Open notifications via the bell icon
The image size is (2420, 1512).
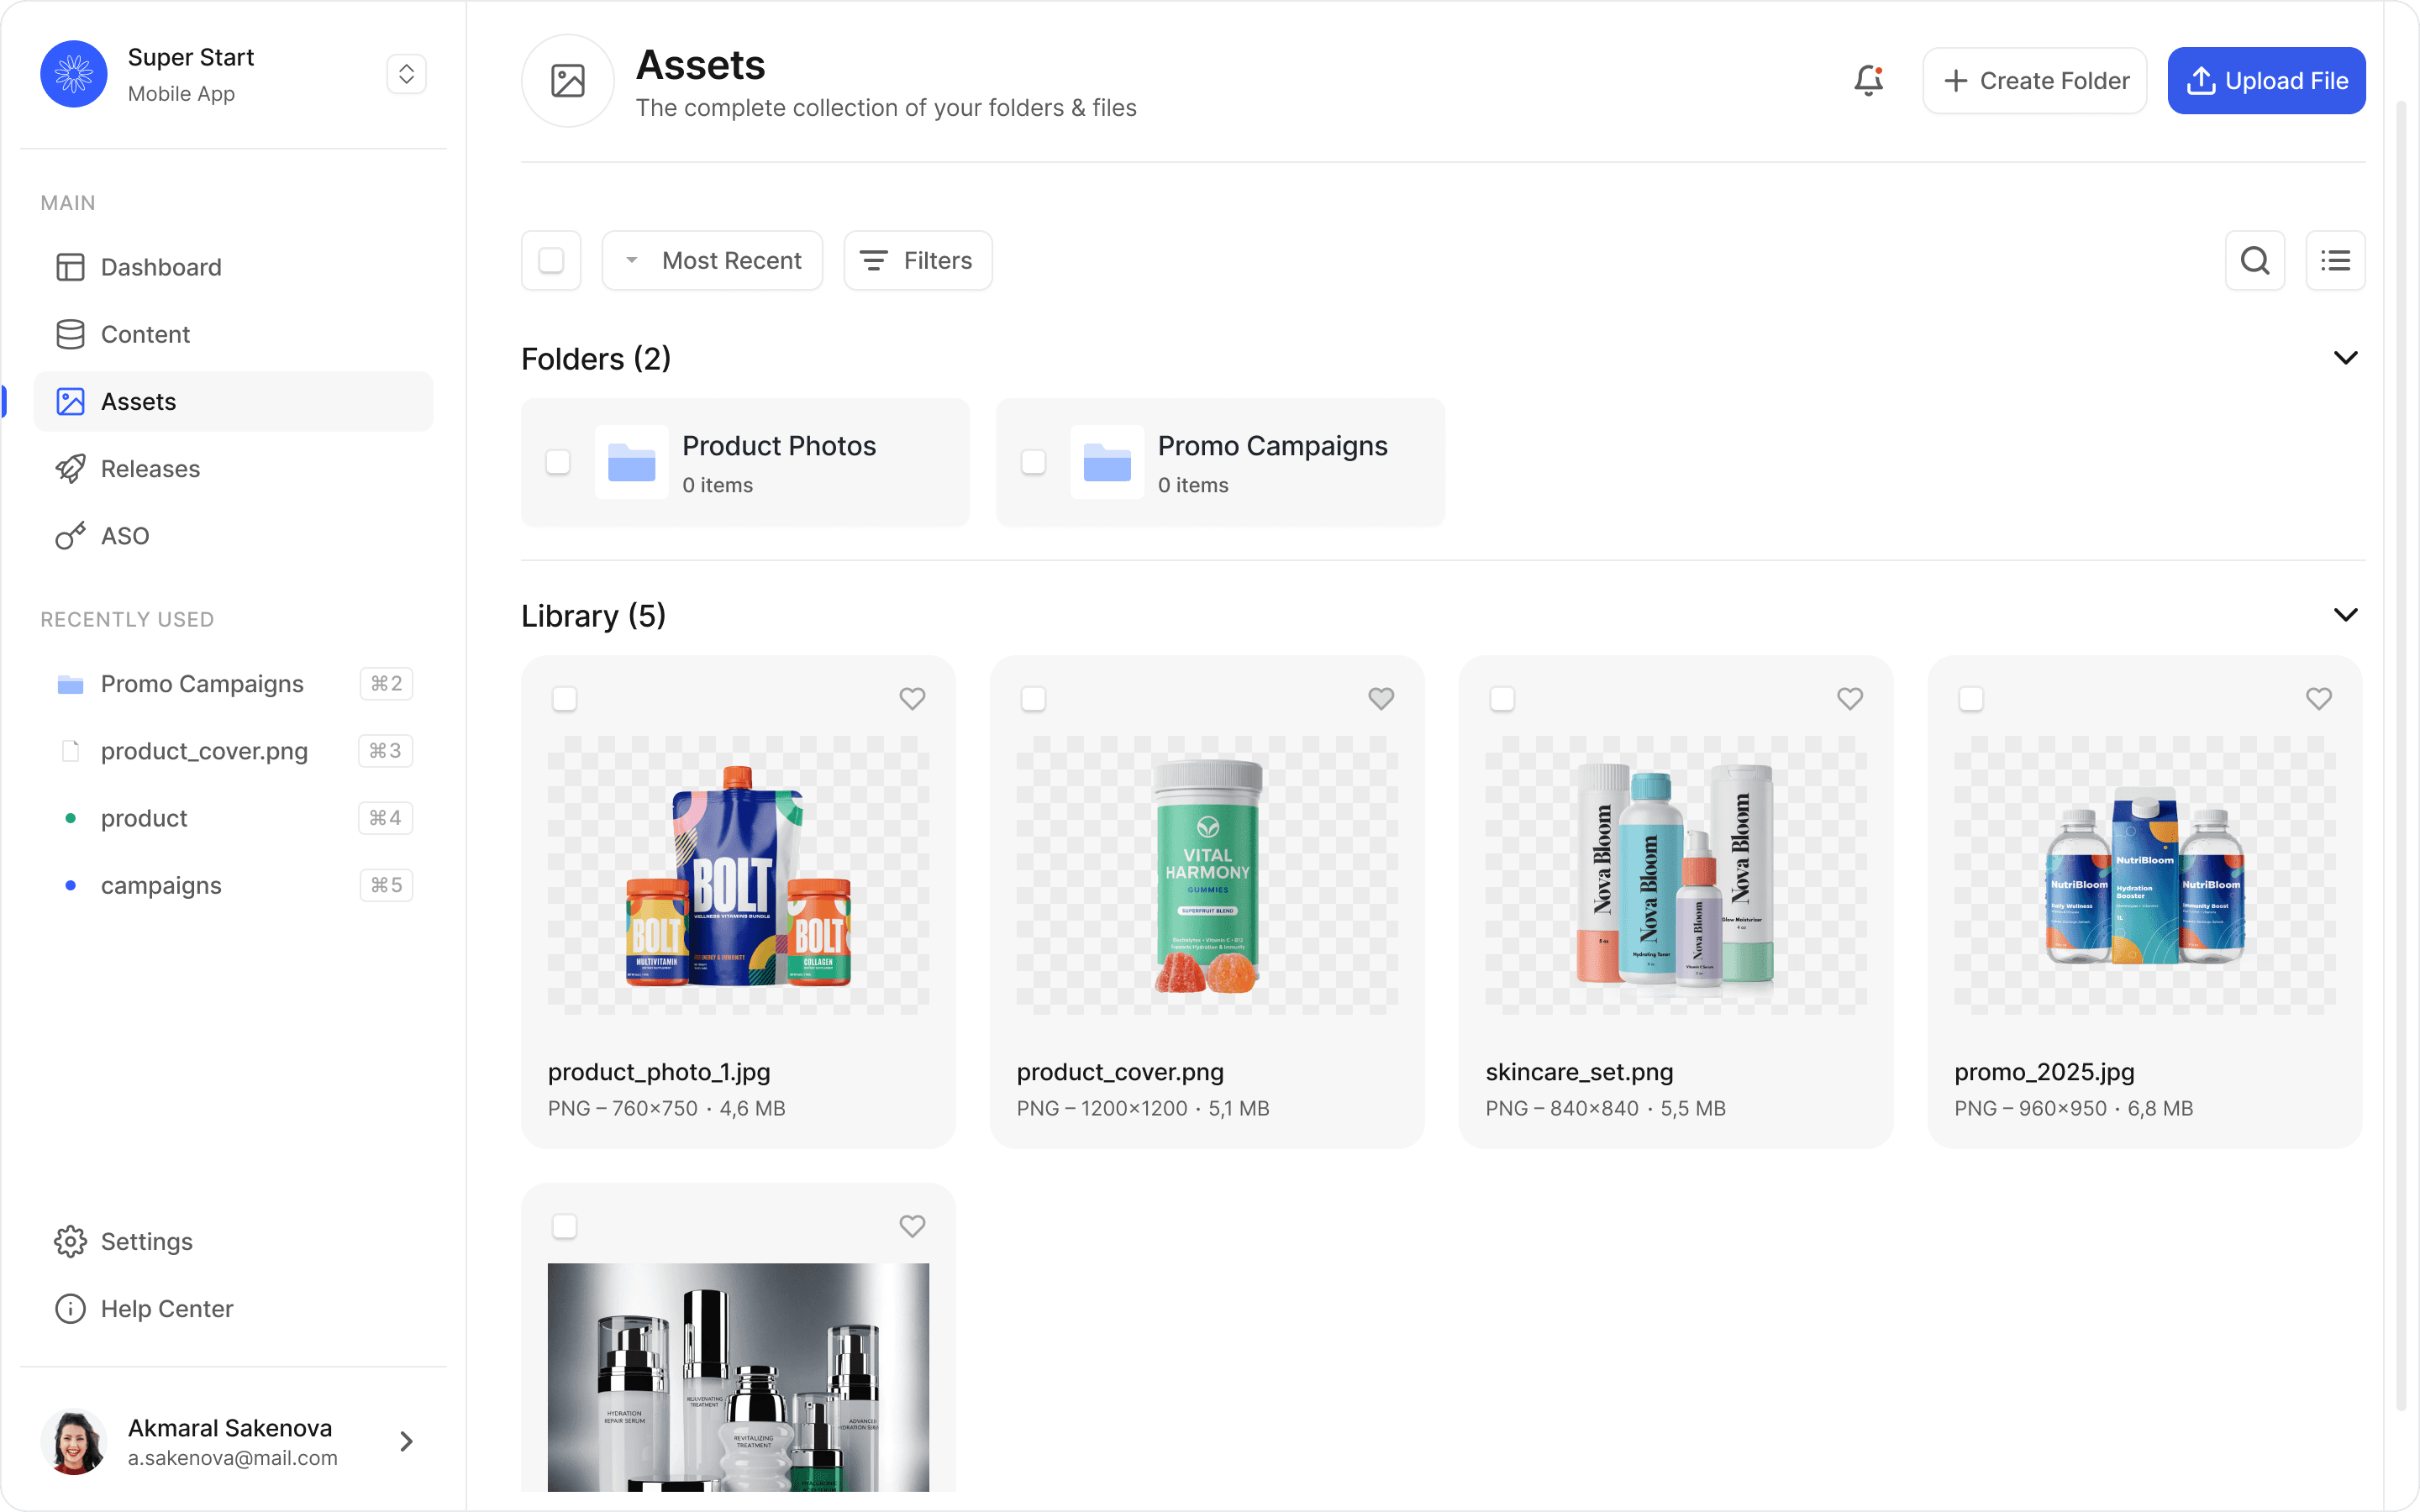click(1868, 80)
